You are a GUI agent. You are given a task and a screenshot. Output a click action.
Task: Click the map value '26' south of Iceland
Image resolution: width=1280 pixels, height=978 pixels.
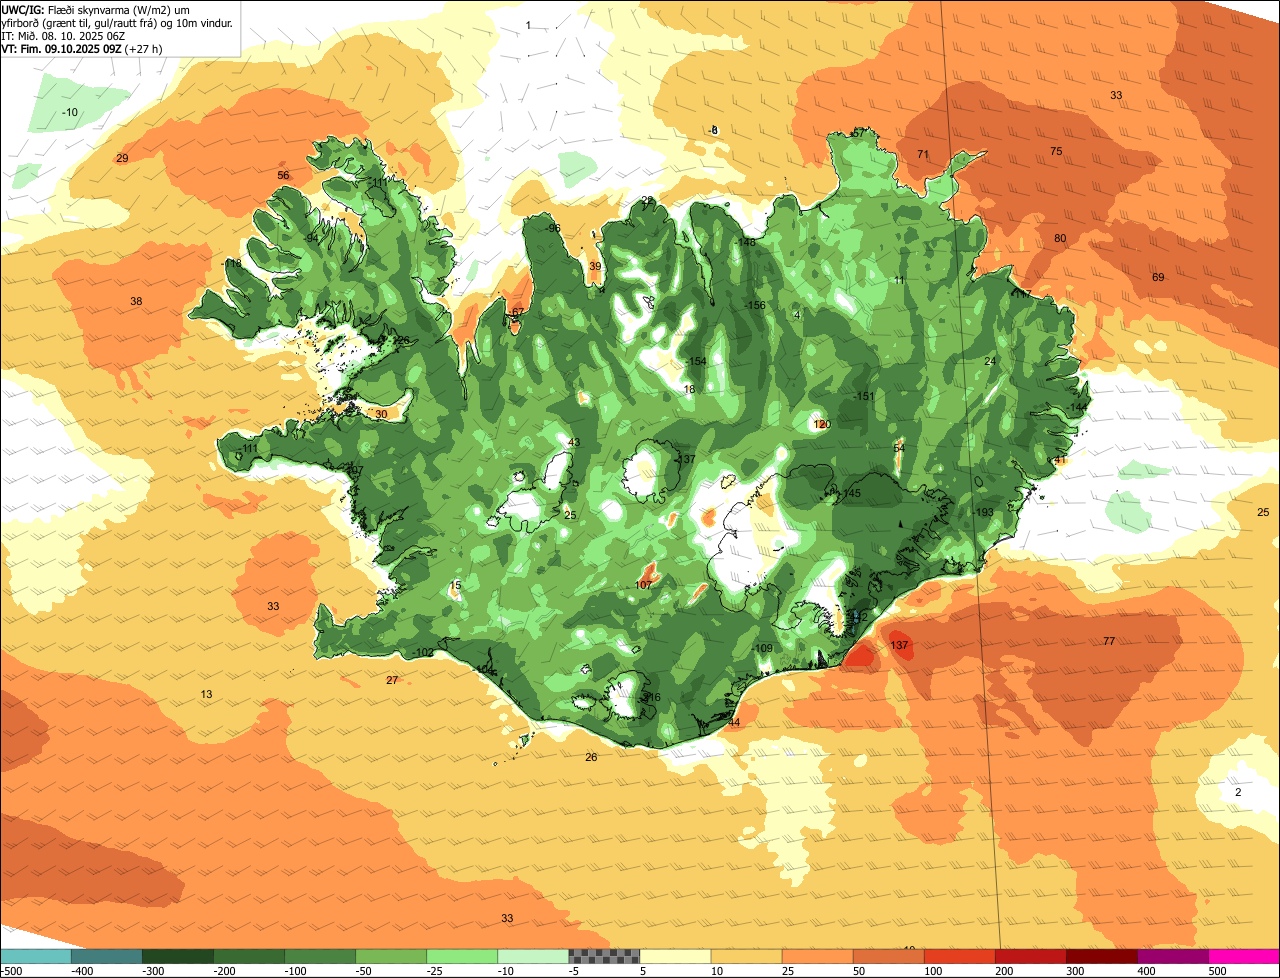(591, 757)
